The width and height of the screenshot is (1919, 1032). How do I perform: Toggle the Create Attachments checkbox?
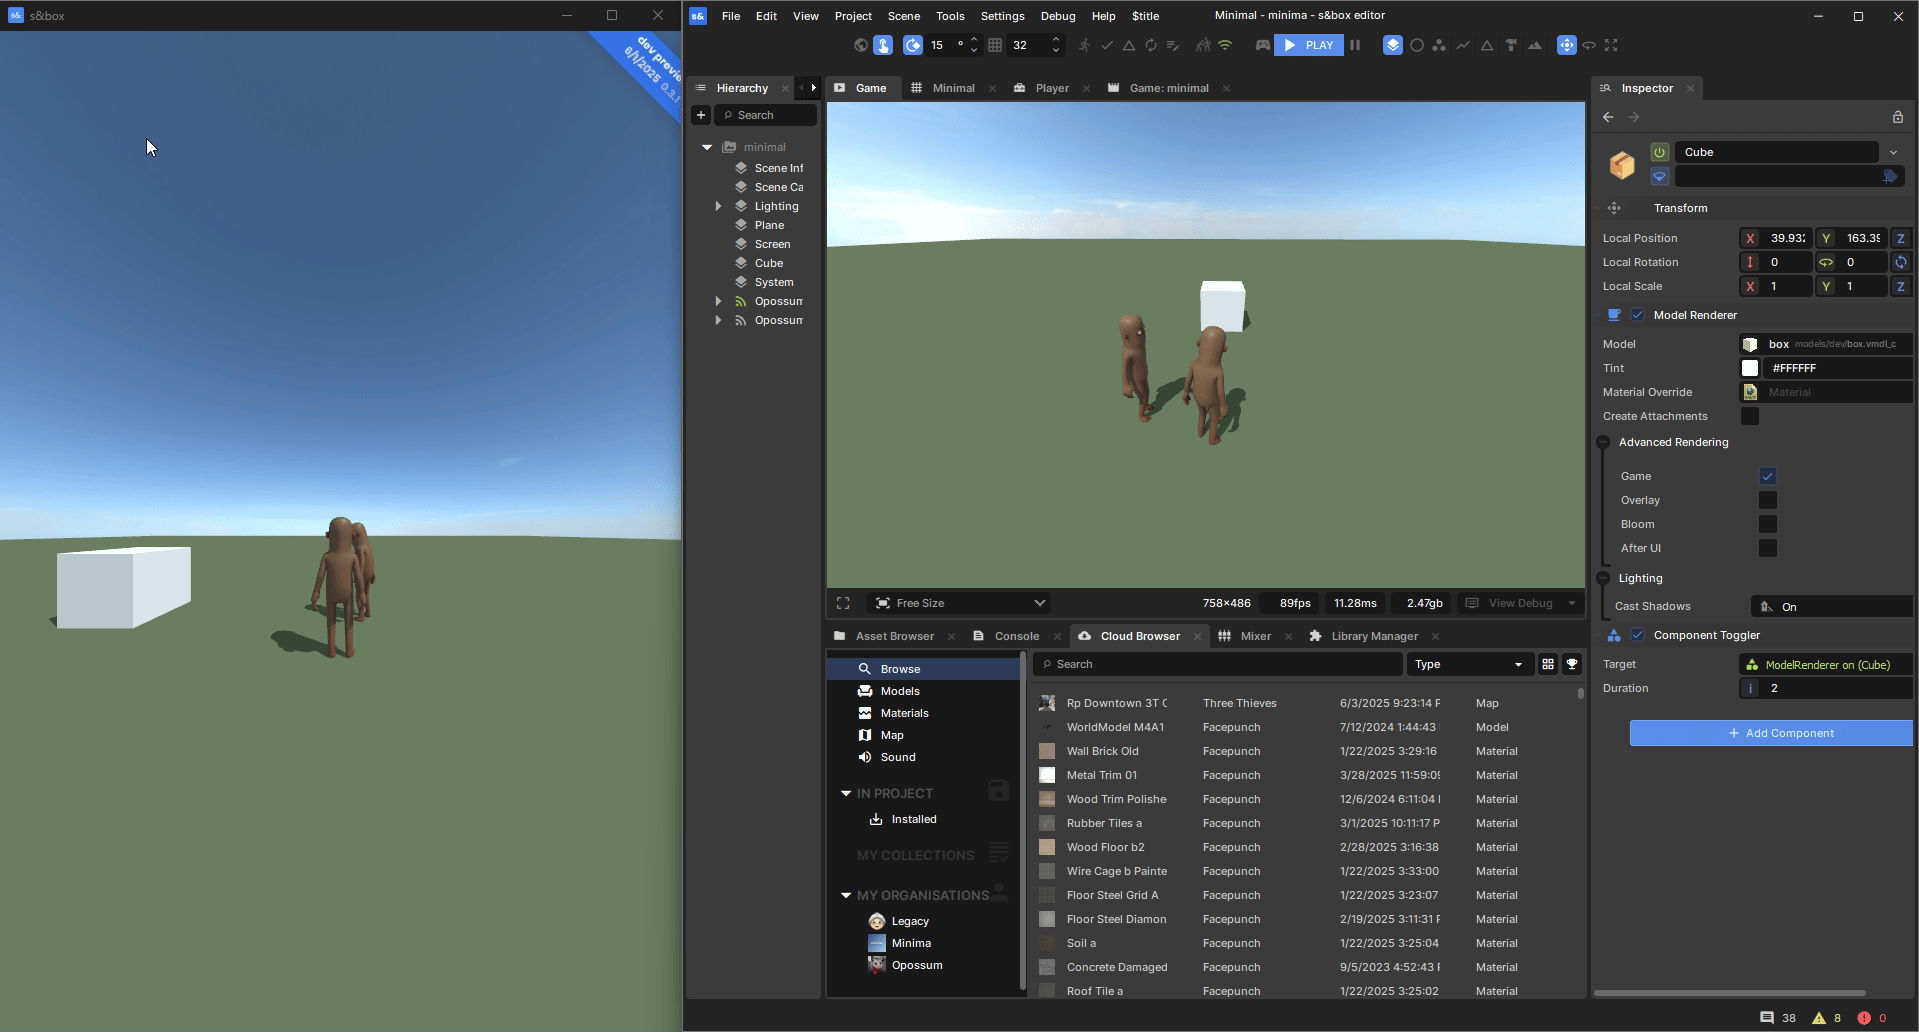click(x=1750, y=416)
